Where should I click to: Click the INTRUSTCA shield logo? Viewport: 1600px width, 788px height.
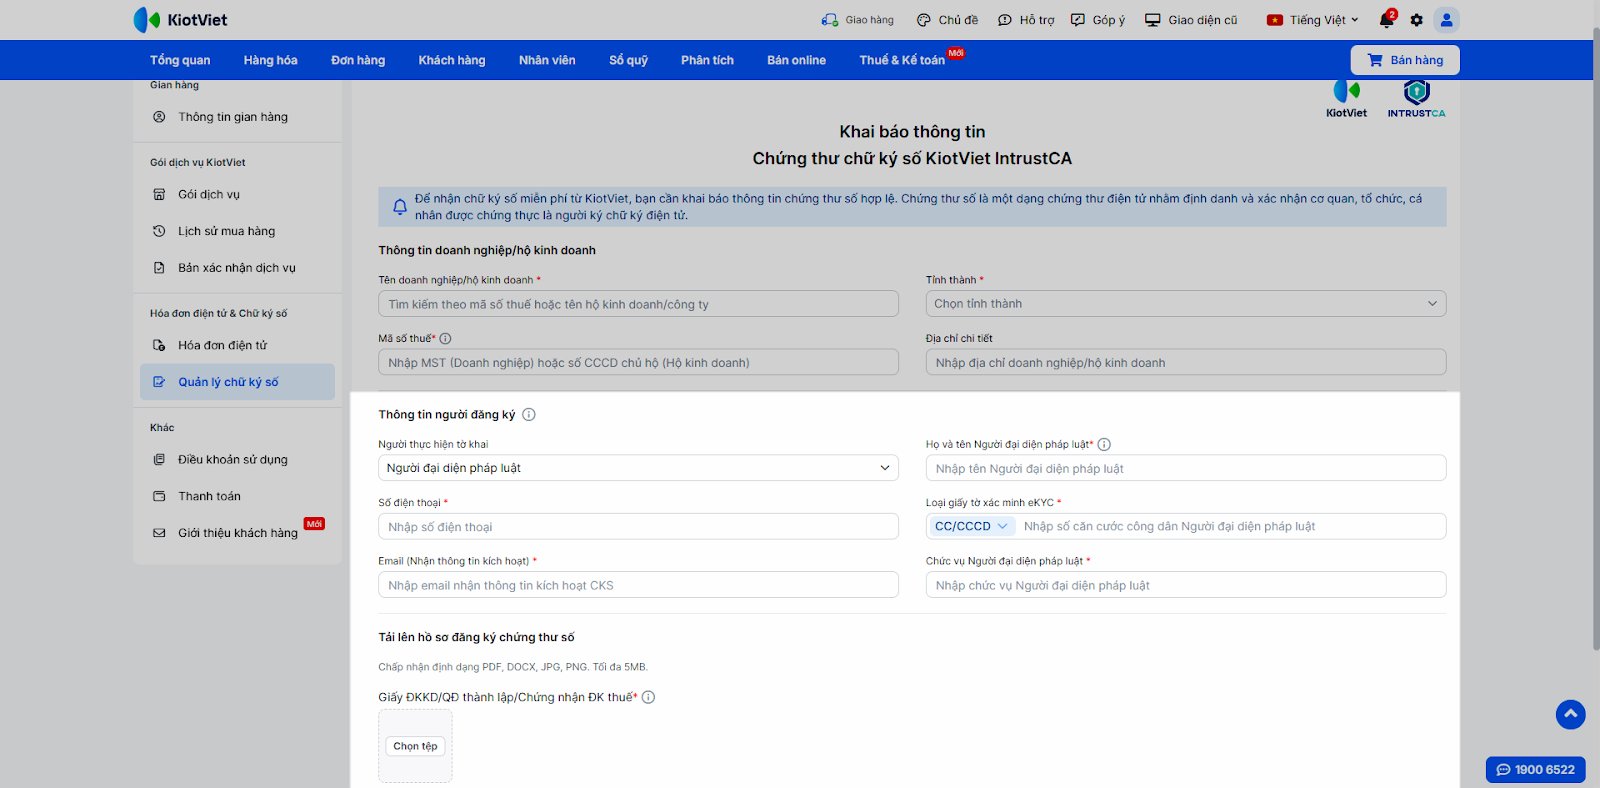(1416, 93)
